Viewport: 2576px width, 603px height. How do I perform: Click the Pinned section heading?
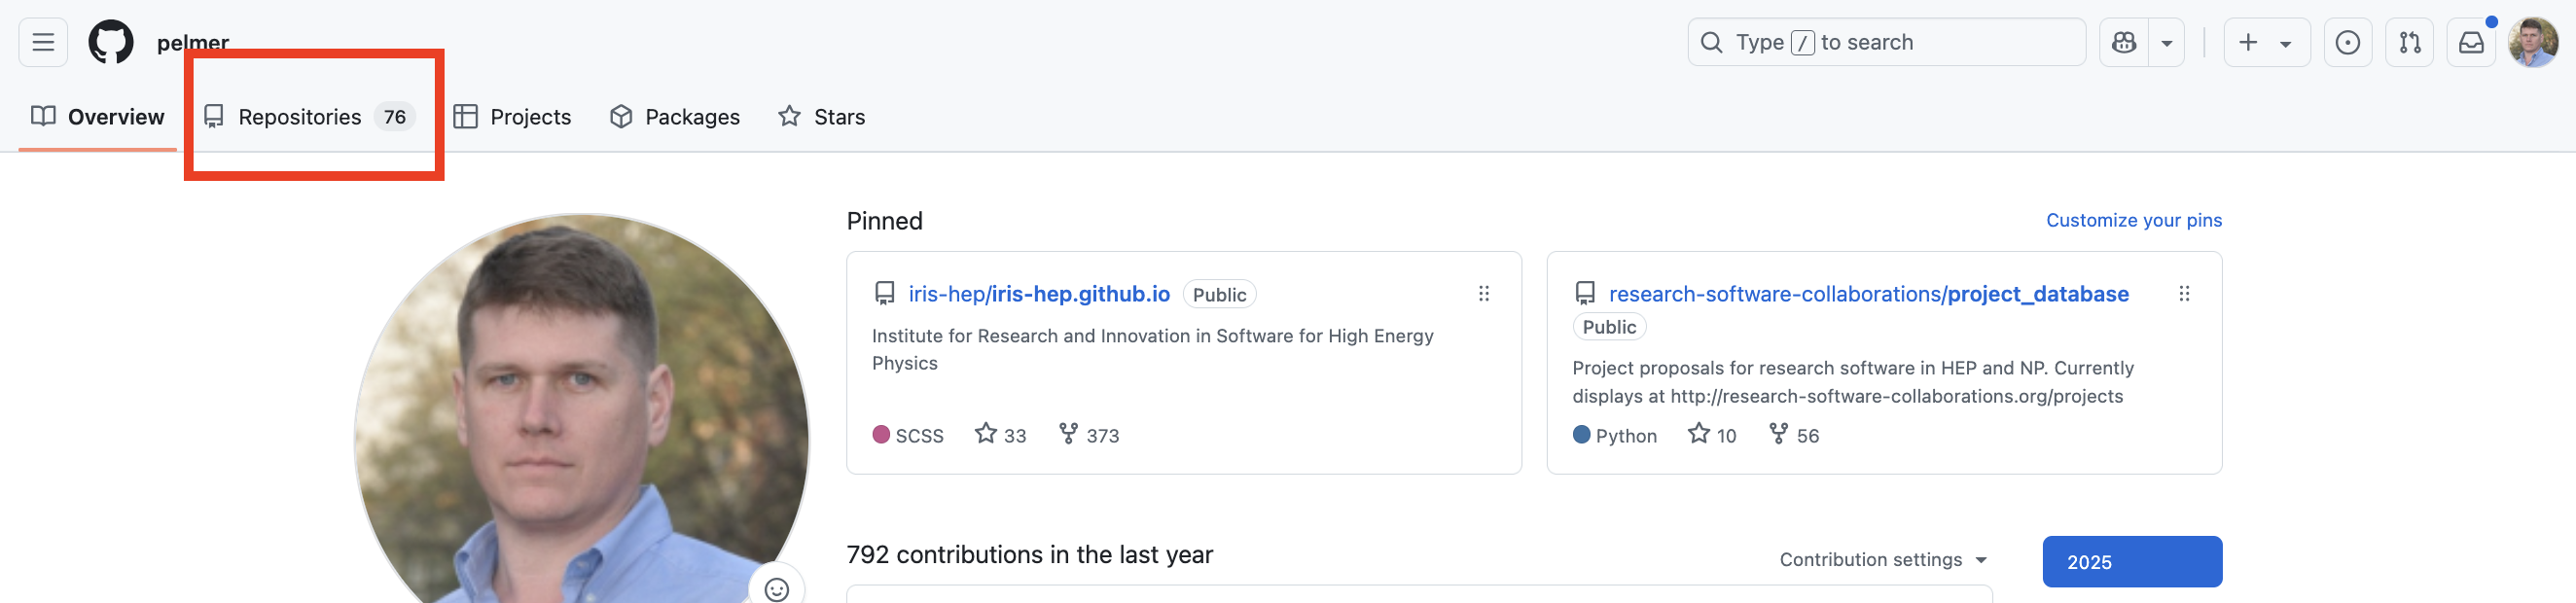pos(884,221)
